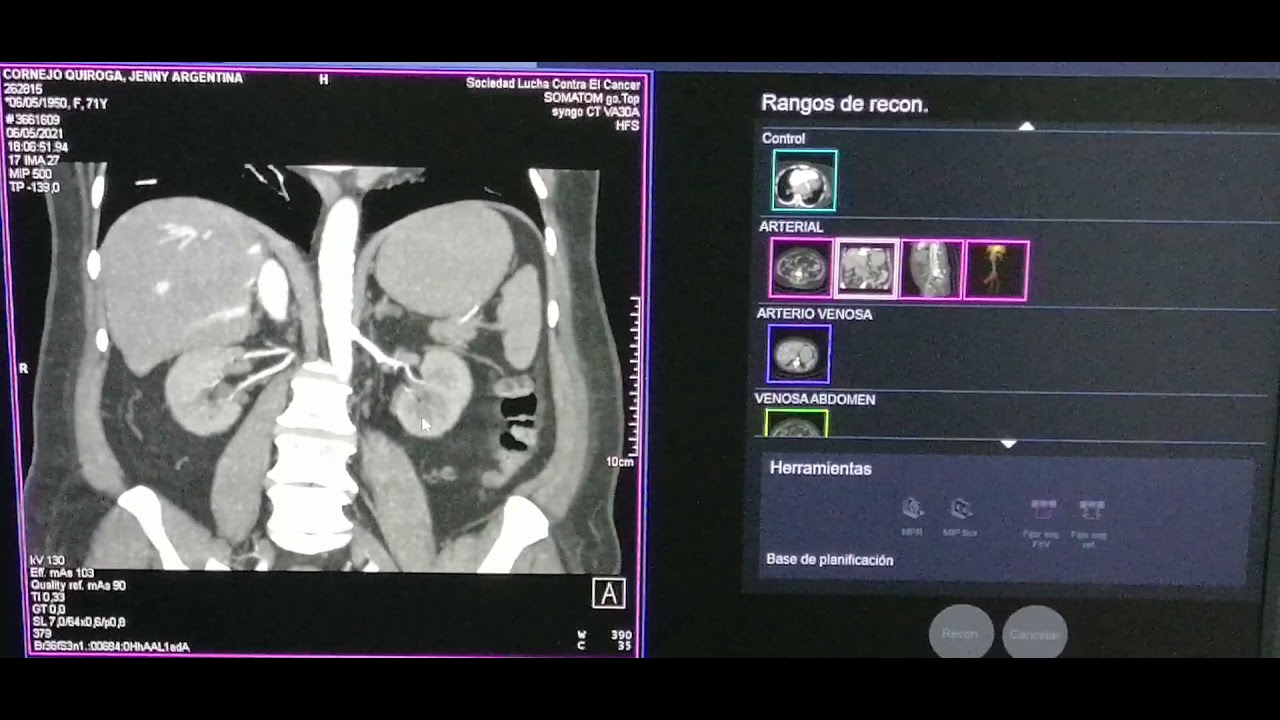Click the 'Rangos de recon.' heading
The image size is (1280, 720).
844,104
